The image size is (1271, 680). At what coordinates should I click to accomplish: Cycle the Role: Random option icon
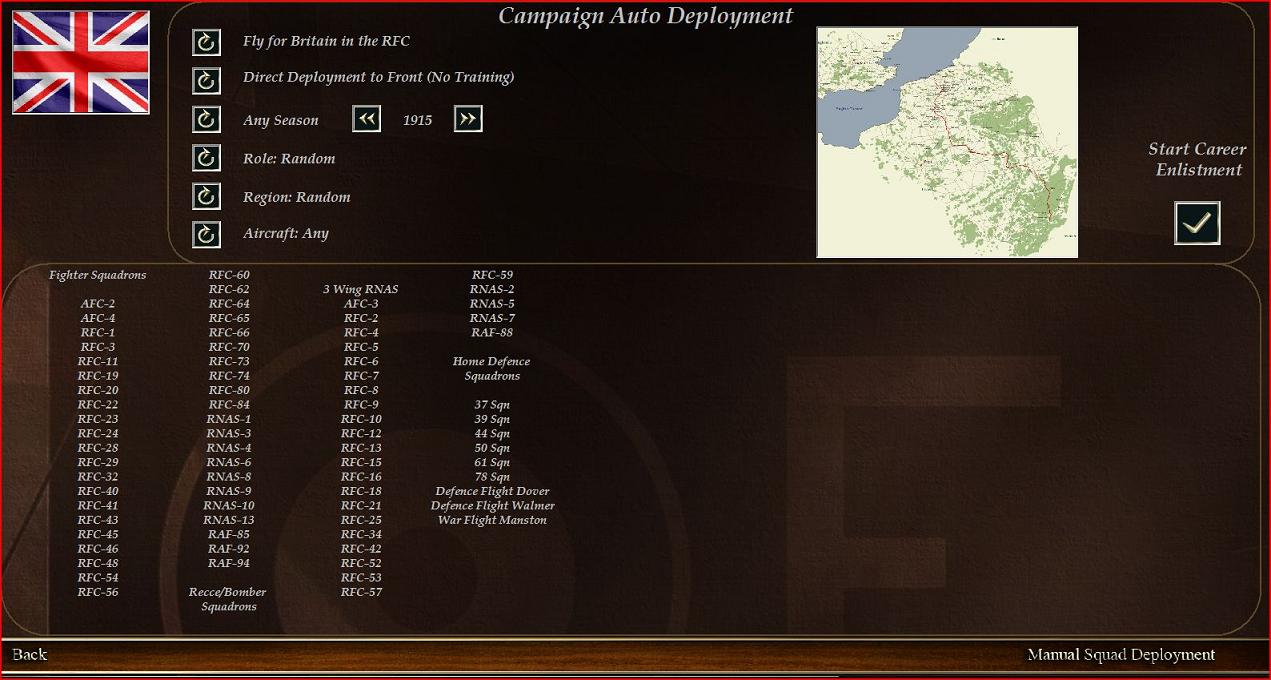[206, 158]
